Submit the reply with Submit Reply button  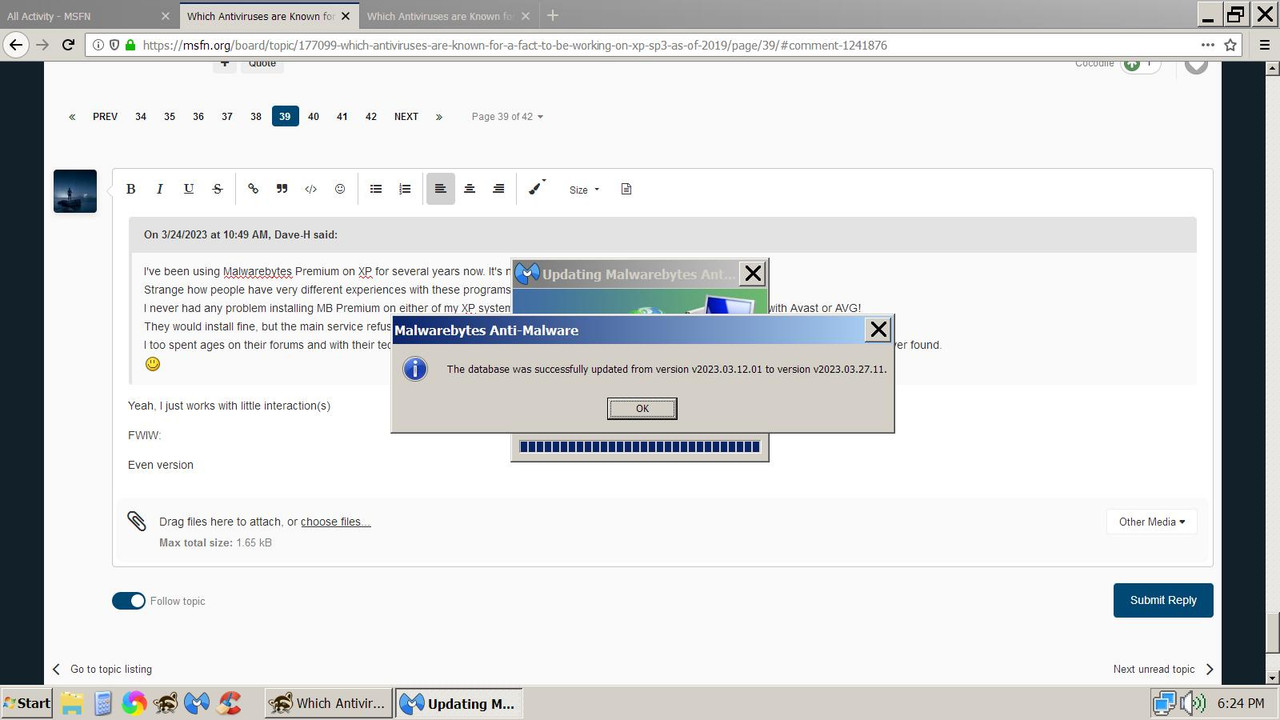click(1163, 600)
